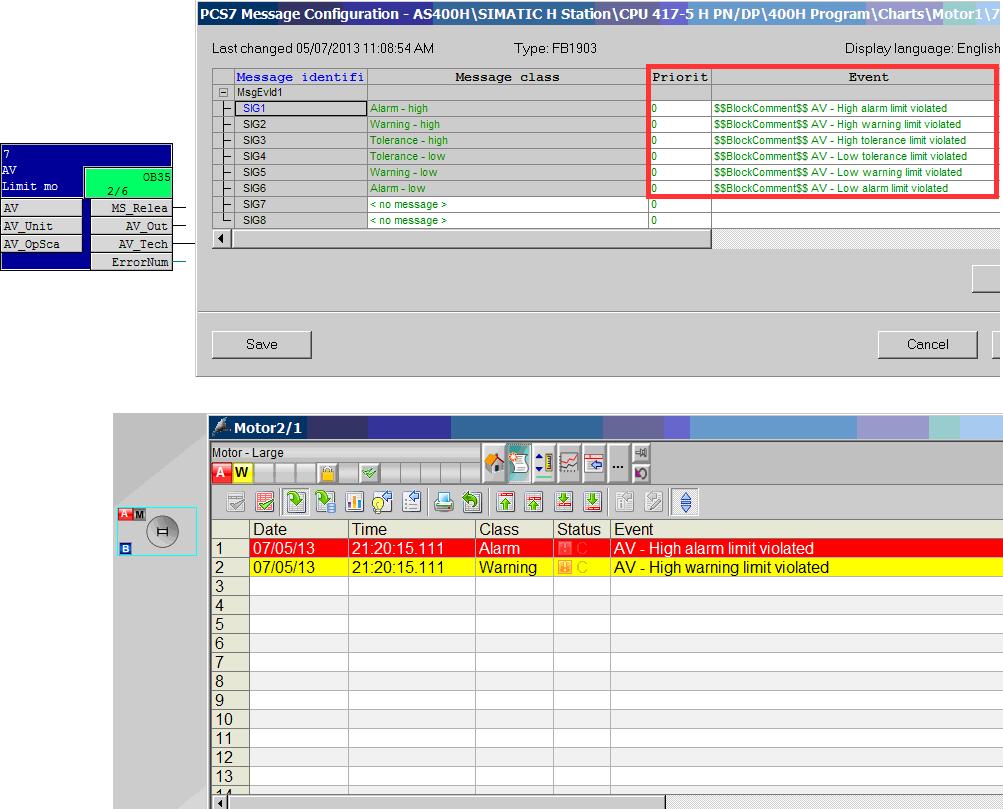Click the green checkmark status indicator
Screen dimensions: 1003x809
click(369, 473)
